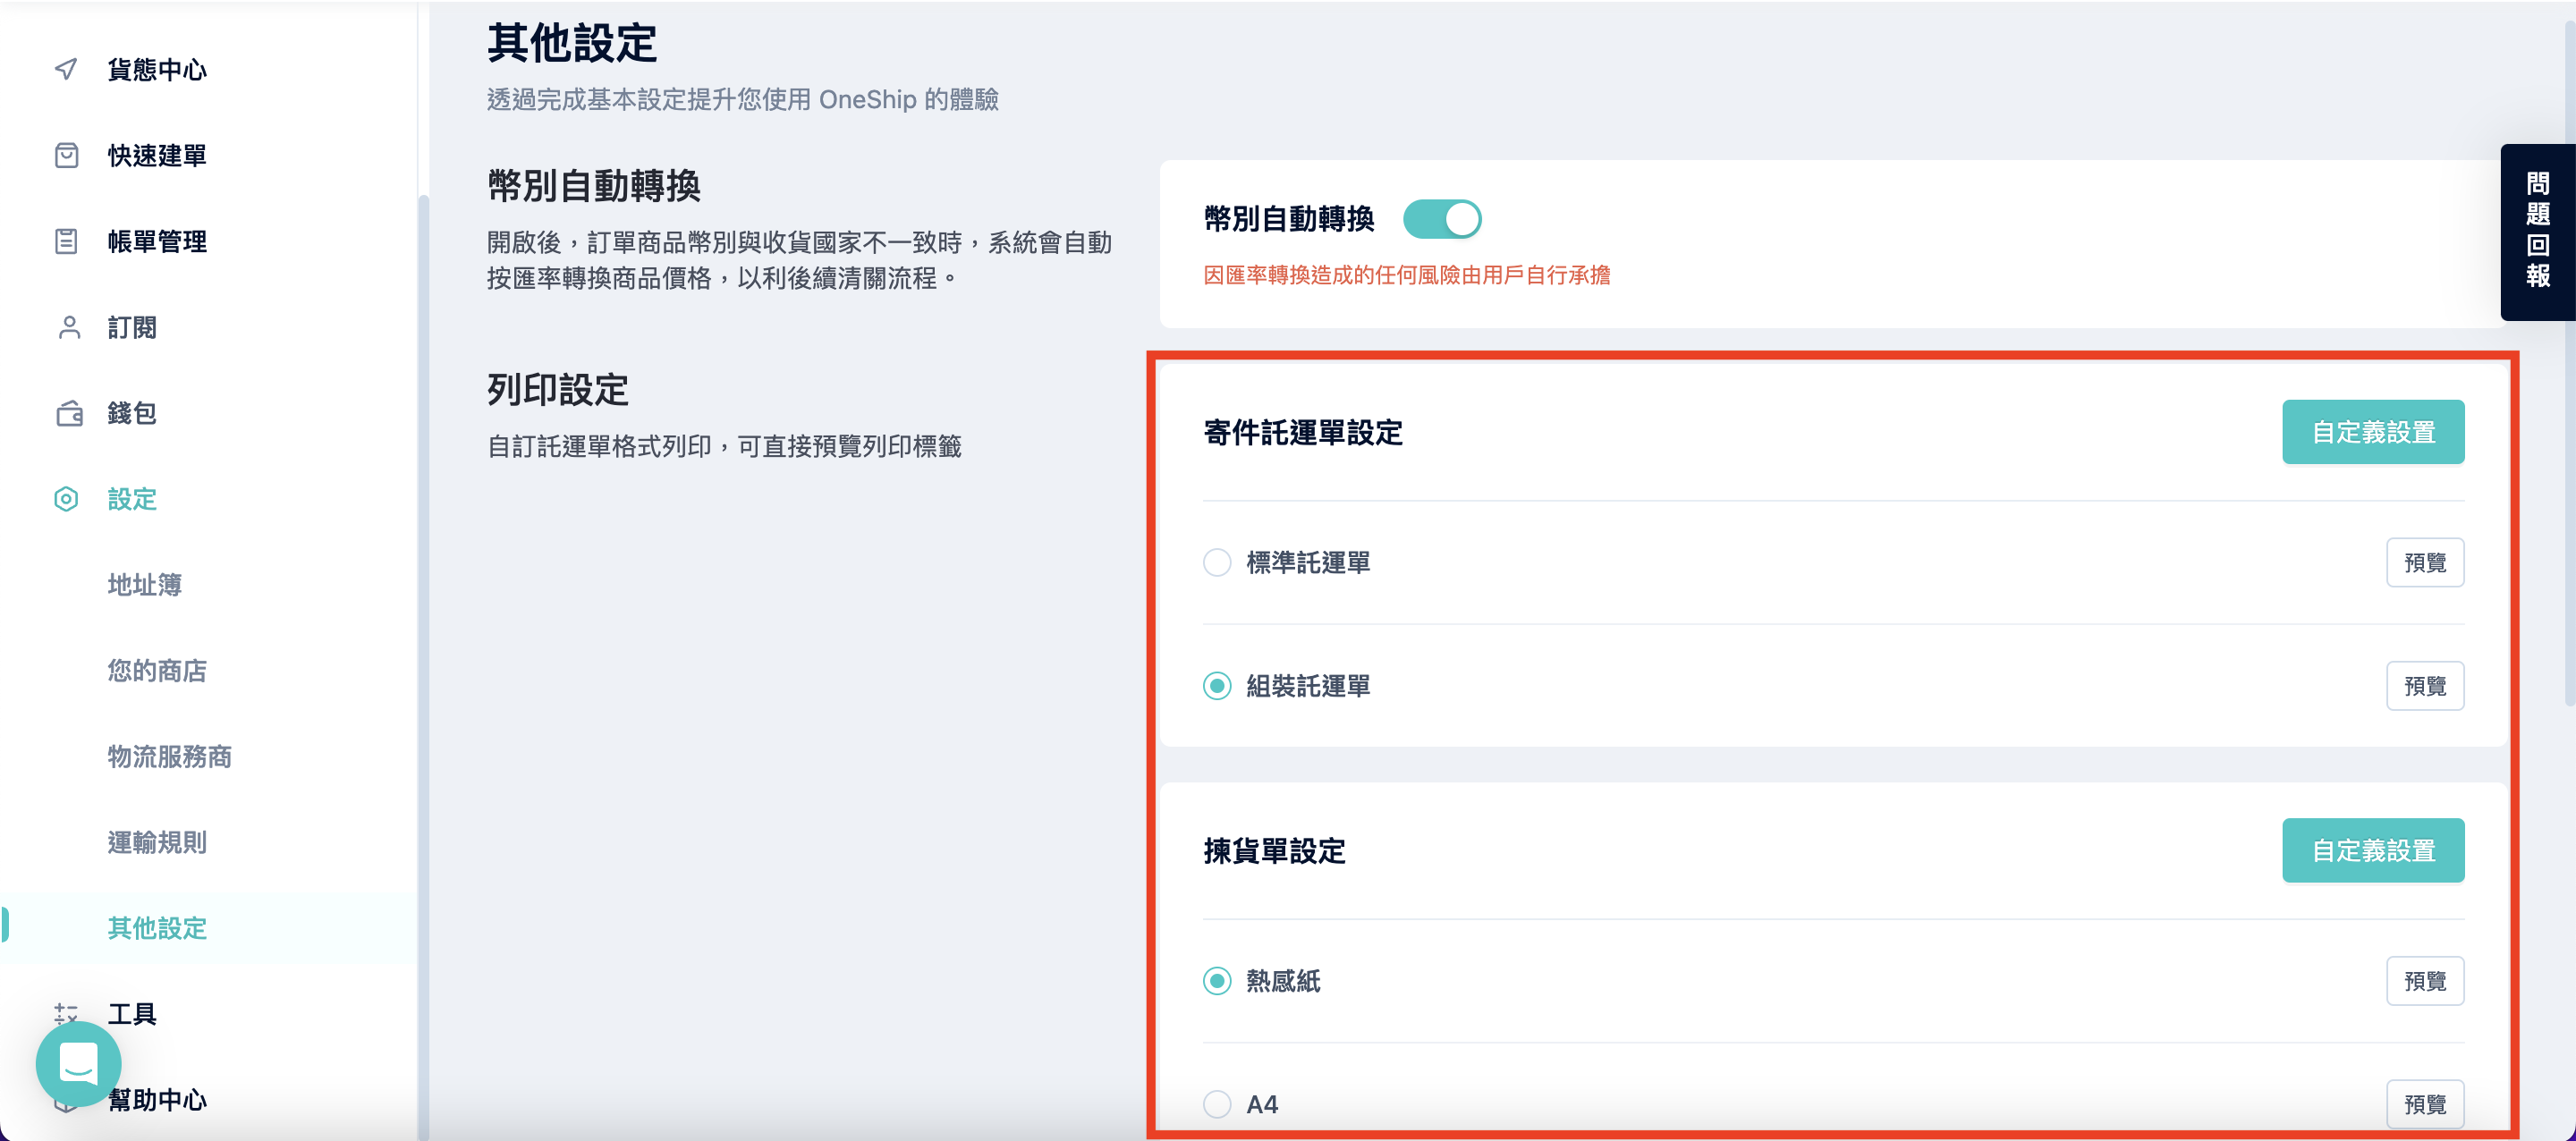Image resolution: width=2576 pixels, height=1141 pixels.
Task: Open 貨態中心 in sidebar
Action: point(157,69)
